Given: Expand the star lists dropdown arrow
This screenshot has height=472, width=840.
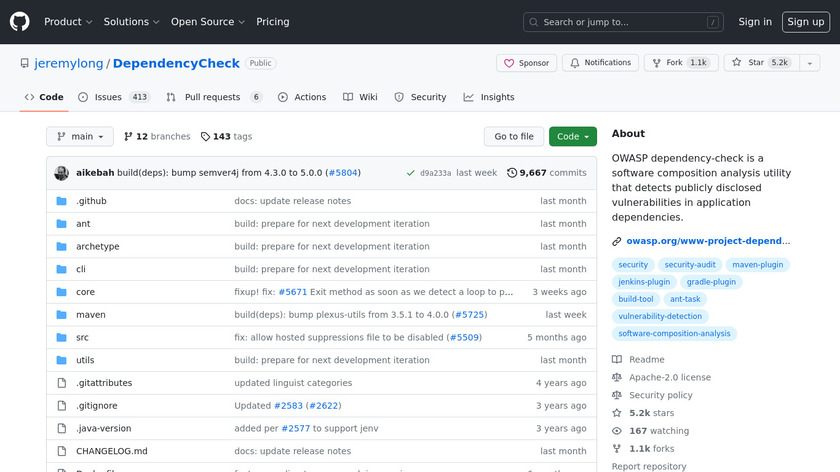Looking at the screenshot, I should point(809,63).
